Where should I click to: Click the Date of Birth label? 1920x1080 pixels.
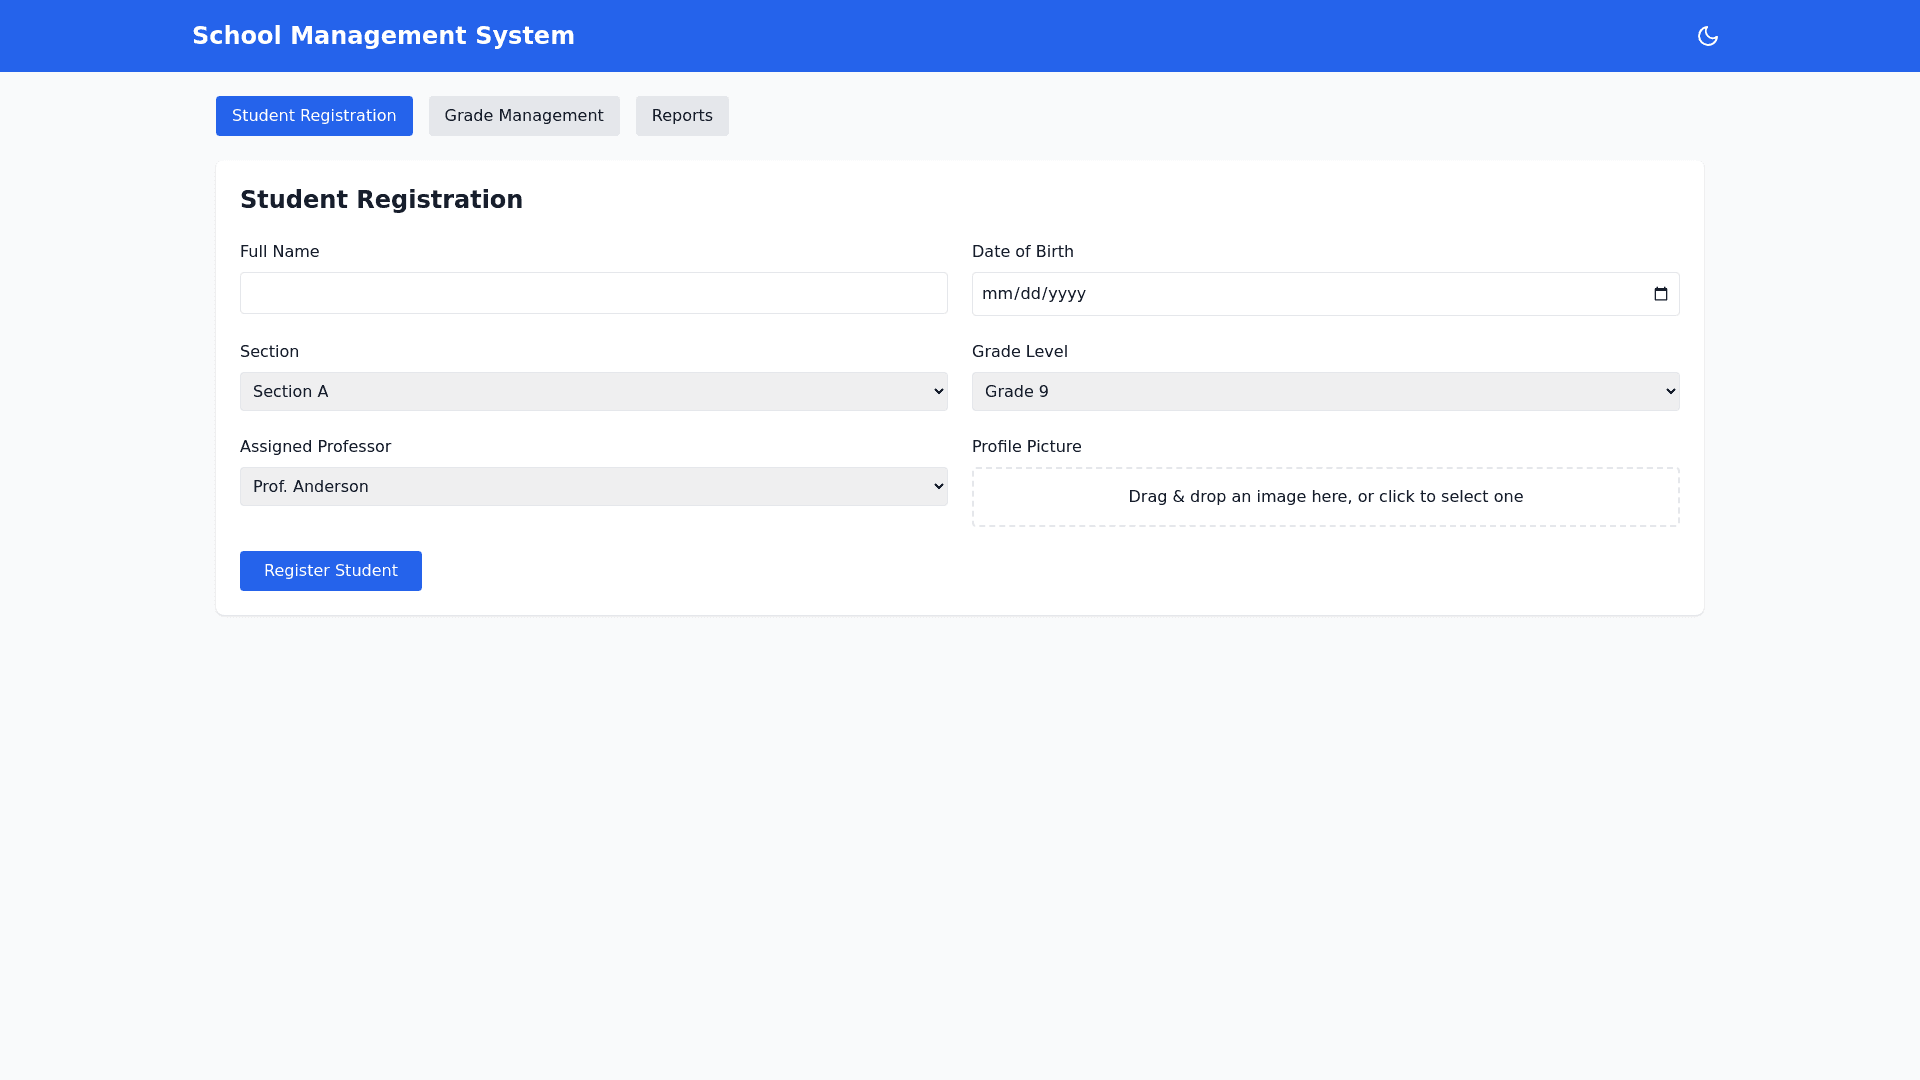tap(1022, 252)
